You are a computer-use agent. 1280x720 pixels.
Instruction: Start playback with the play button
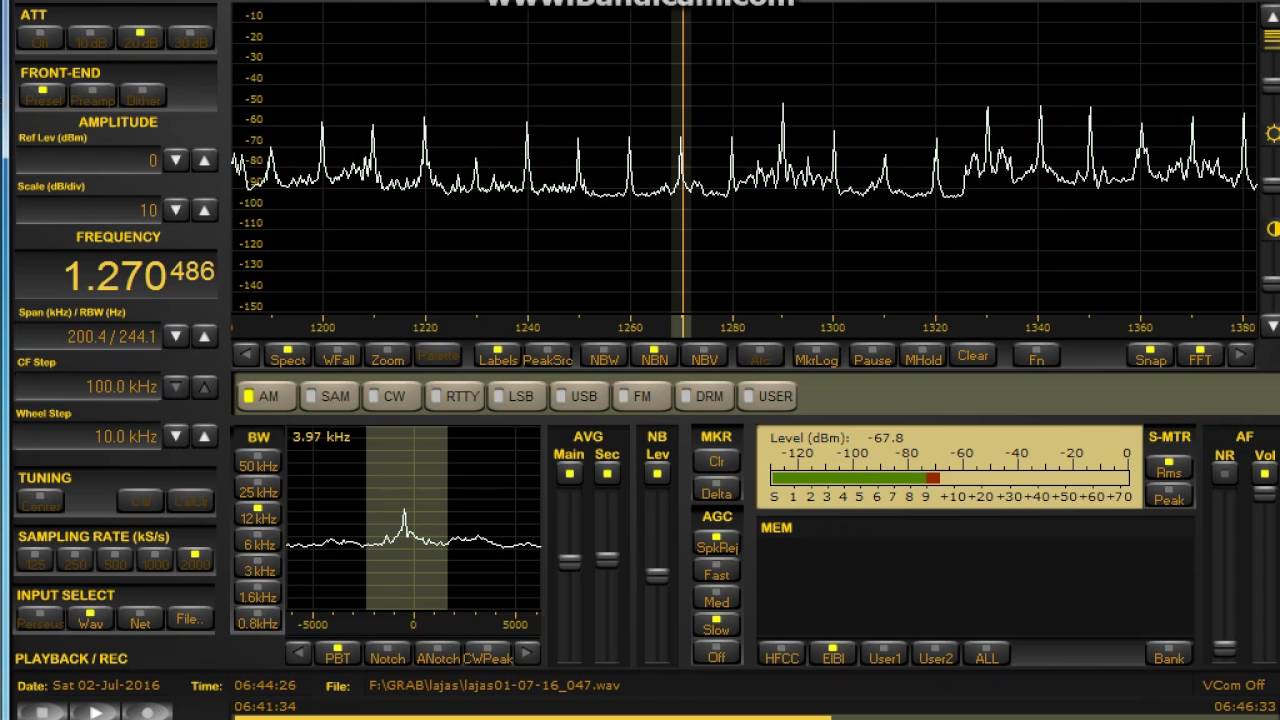coord(97,712)
